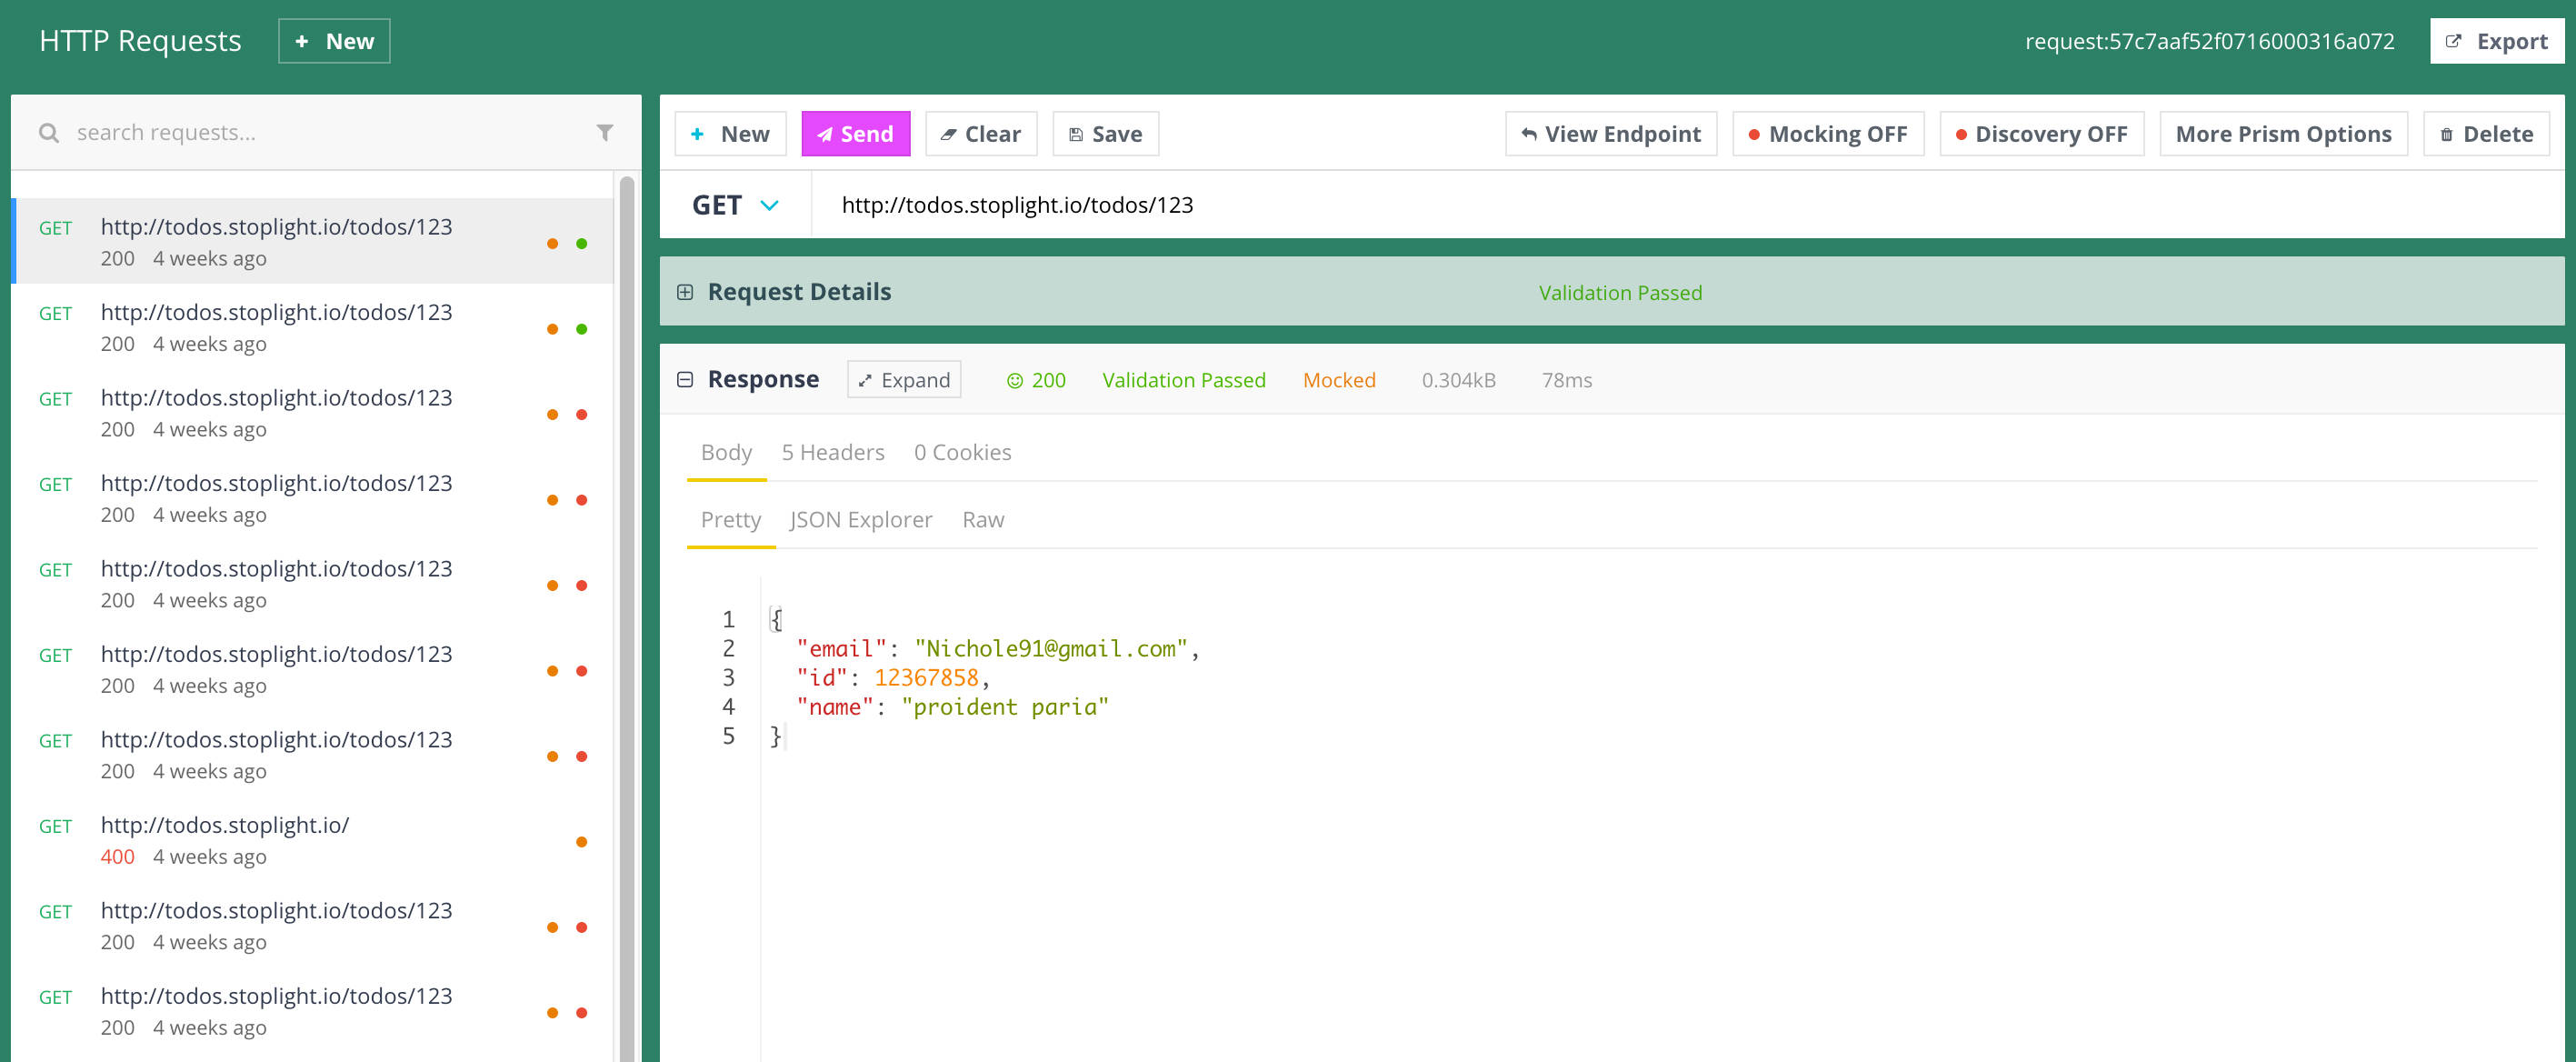Open More Prism Options

click(x=2283, y=134)
